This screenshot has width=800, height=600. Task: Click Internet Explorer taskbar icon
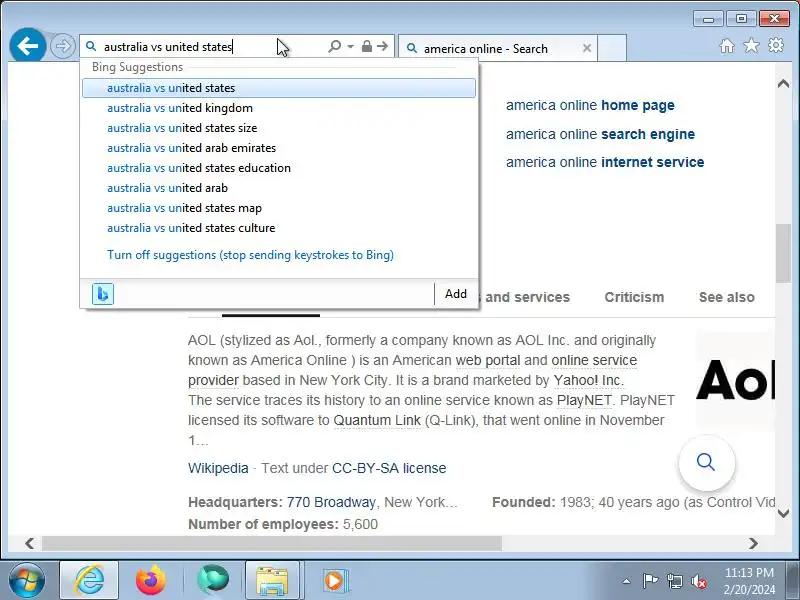click(89, 580)
